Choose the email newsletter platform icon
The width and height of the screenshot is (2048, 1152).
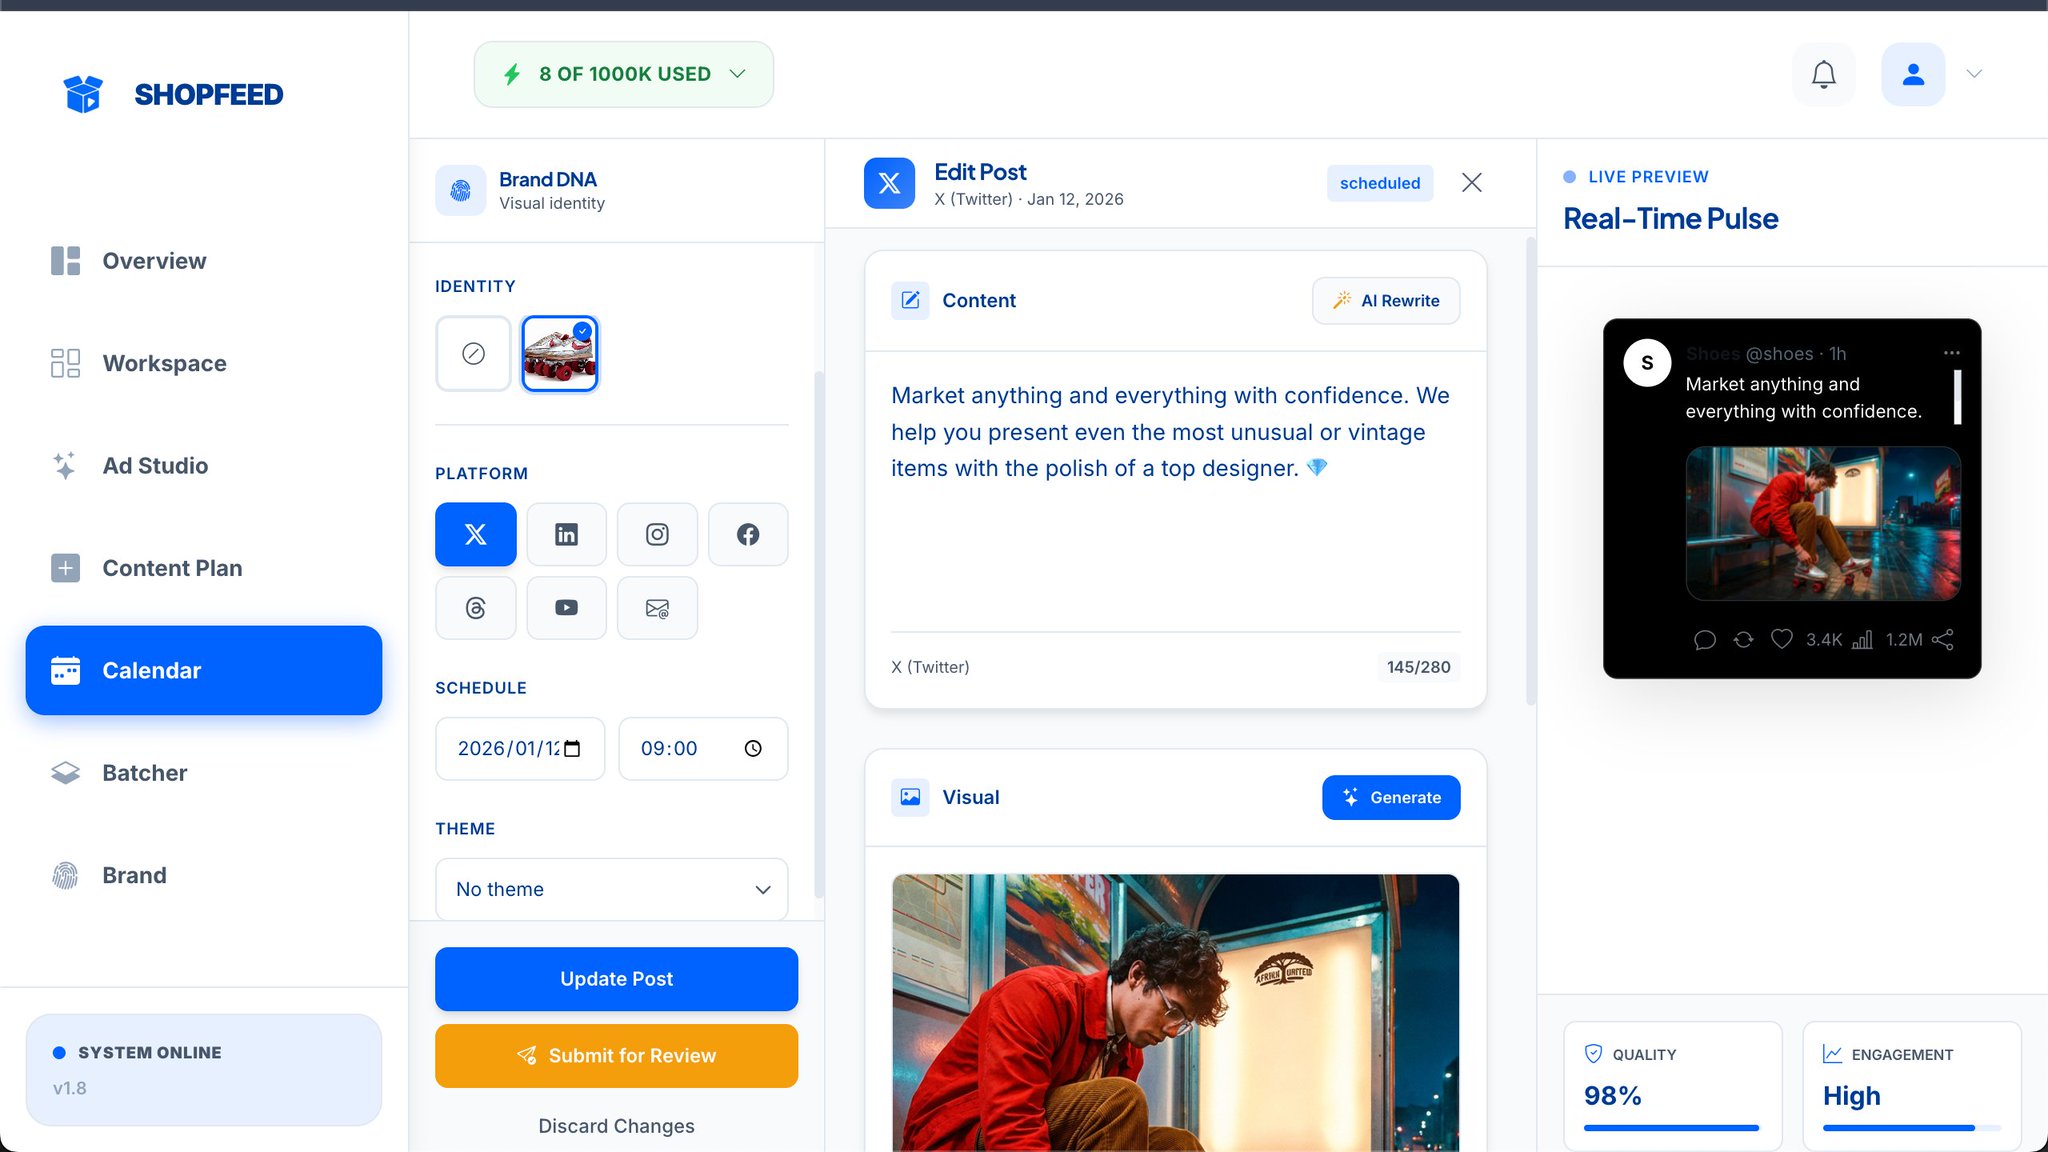(x=657, y=607)
